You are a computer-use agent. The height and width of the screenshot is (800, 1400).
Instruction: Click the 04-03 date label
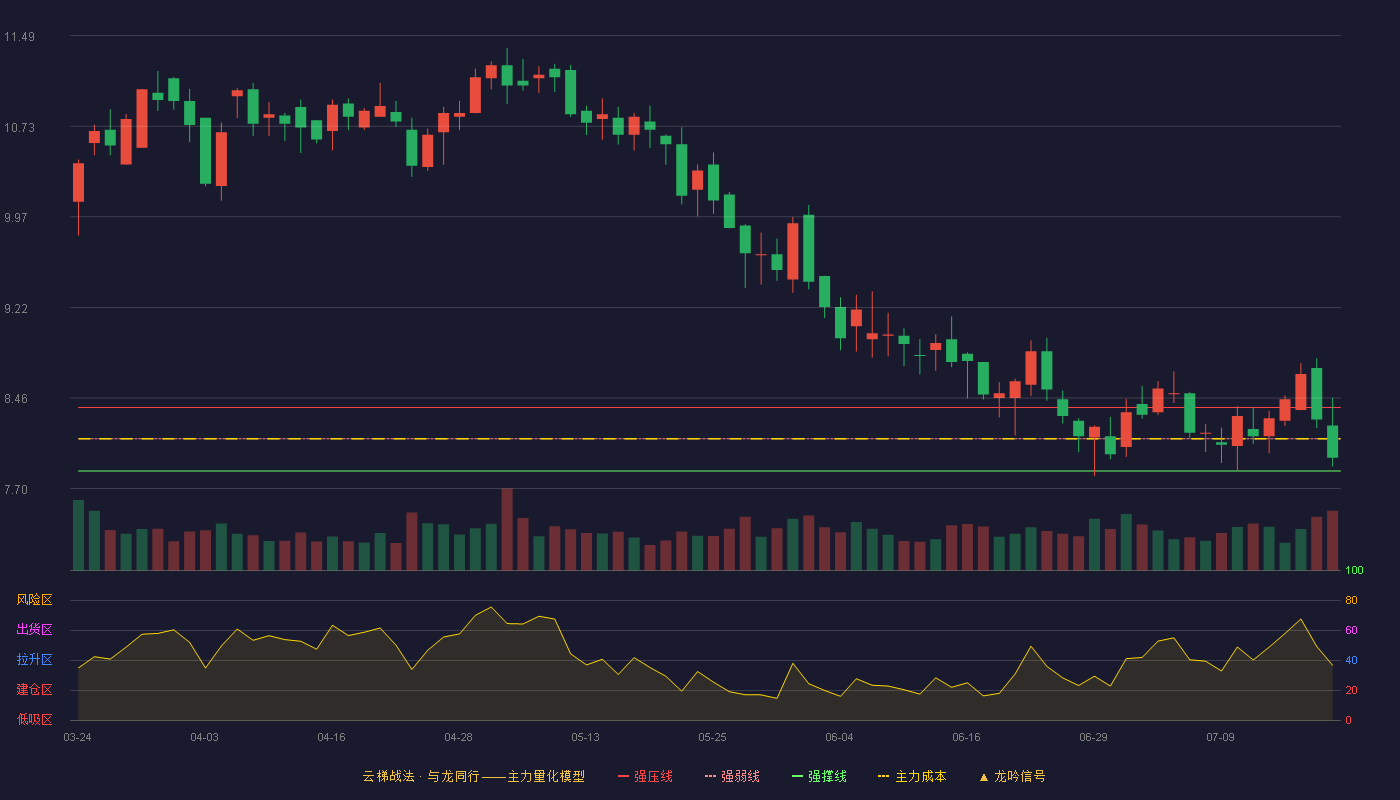click(x=204, y=737)
